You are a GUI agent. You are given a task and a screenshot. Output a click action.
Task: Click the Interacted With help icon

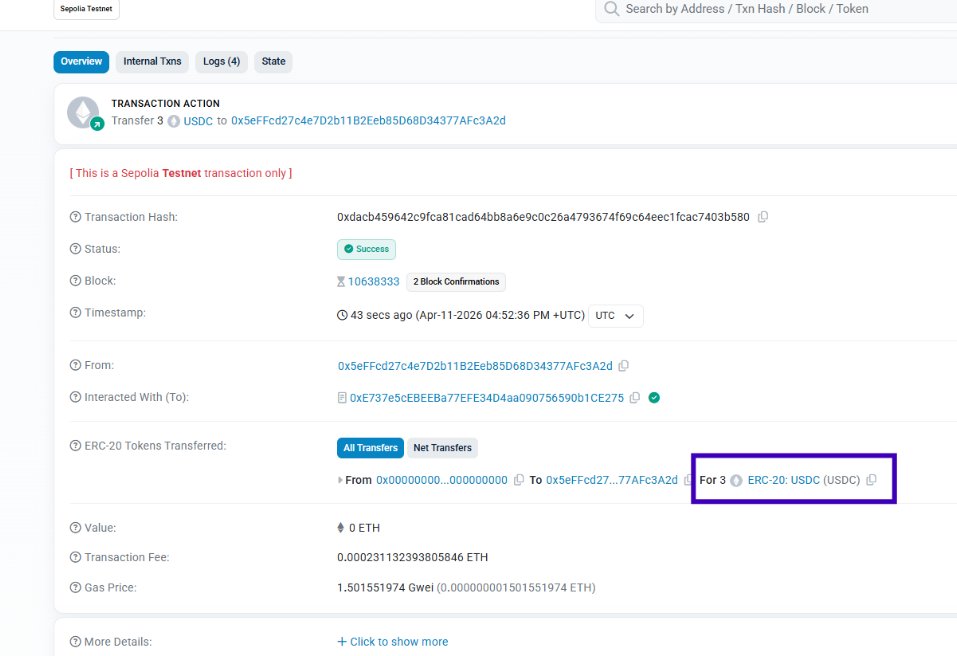point(75,397)
